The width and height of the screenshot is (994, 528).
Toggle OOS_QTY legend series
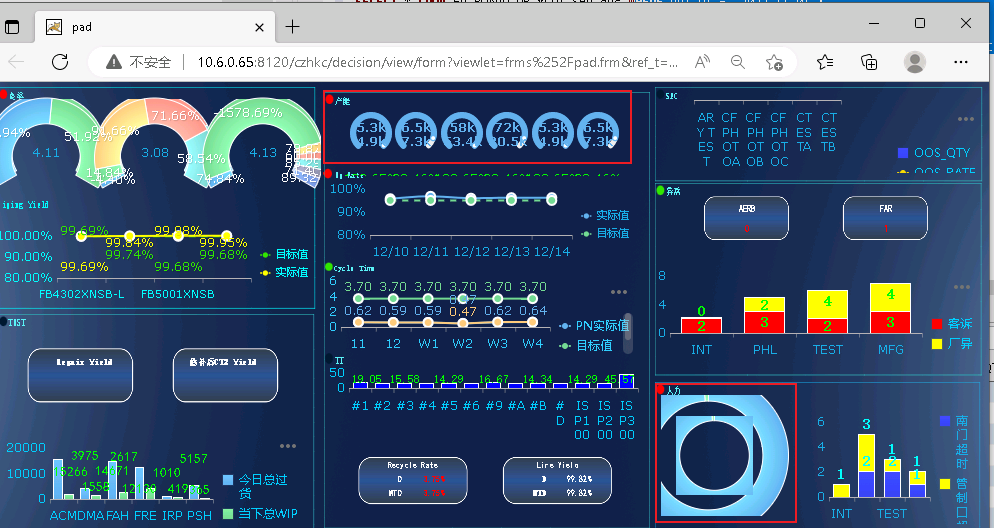click(934, 153)
